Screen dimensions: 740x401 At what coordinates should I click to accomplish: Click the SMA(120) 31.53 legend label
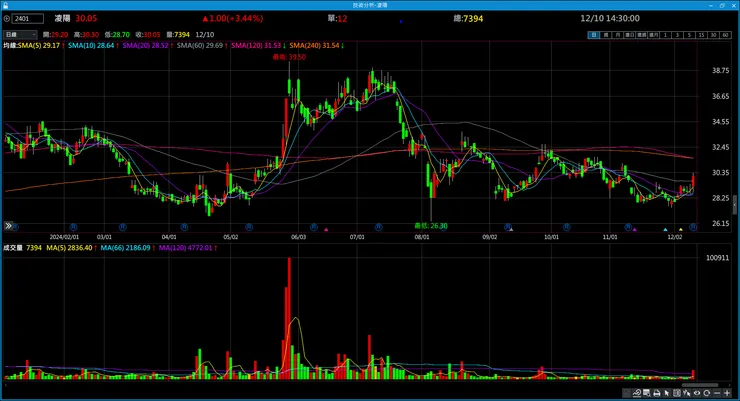[256, 45]
